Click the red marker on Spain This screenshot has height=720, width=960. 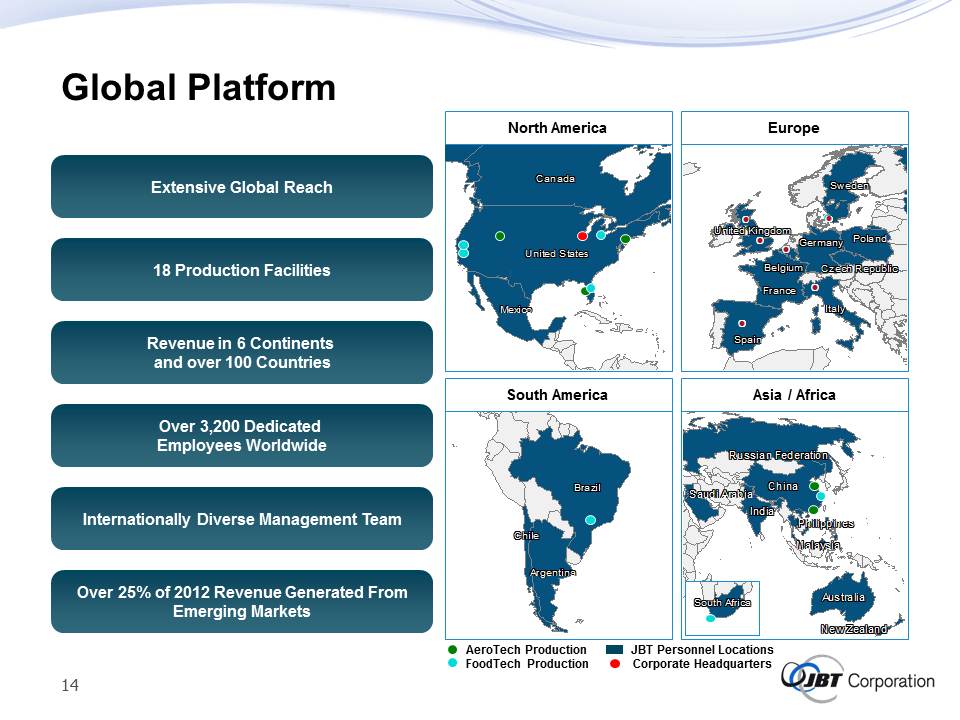click(742, 323)
